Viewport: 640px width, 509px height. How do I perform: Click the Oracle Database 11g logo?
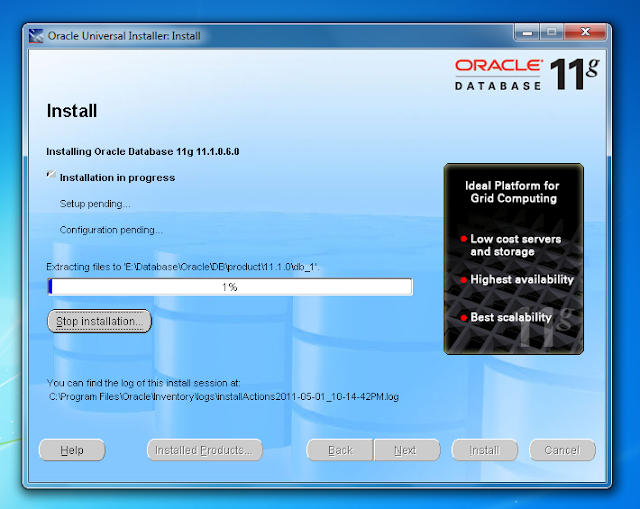[x=527, y=75]
